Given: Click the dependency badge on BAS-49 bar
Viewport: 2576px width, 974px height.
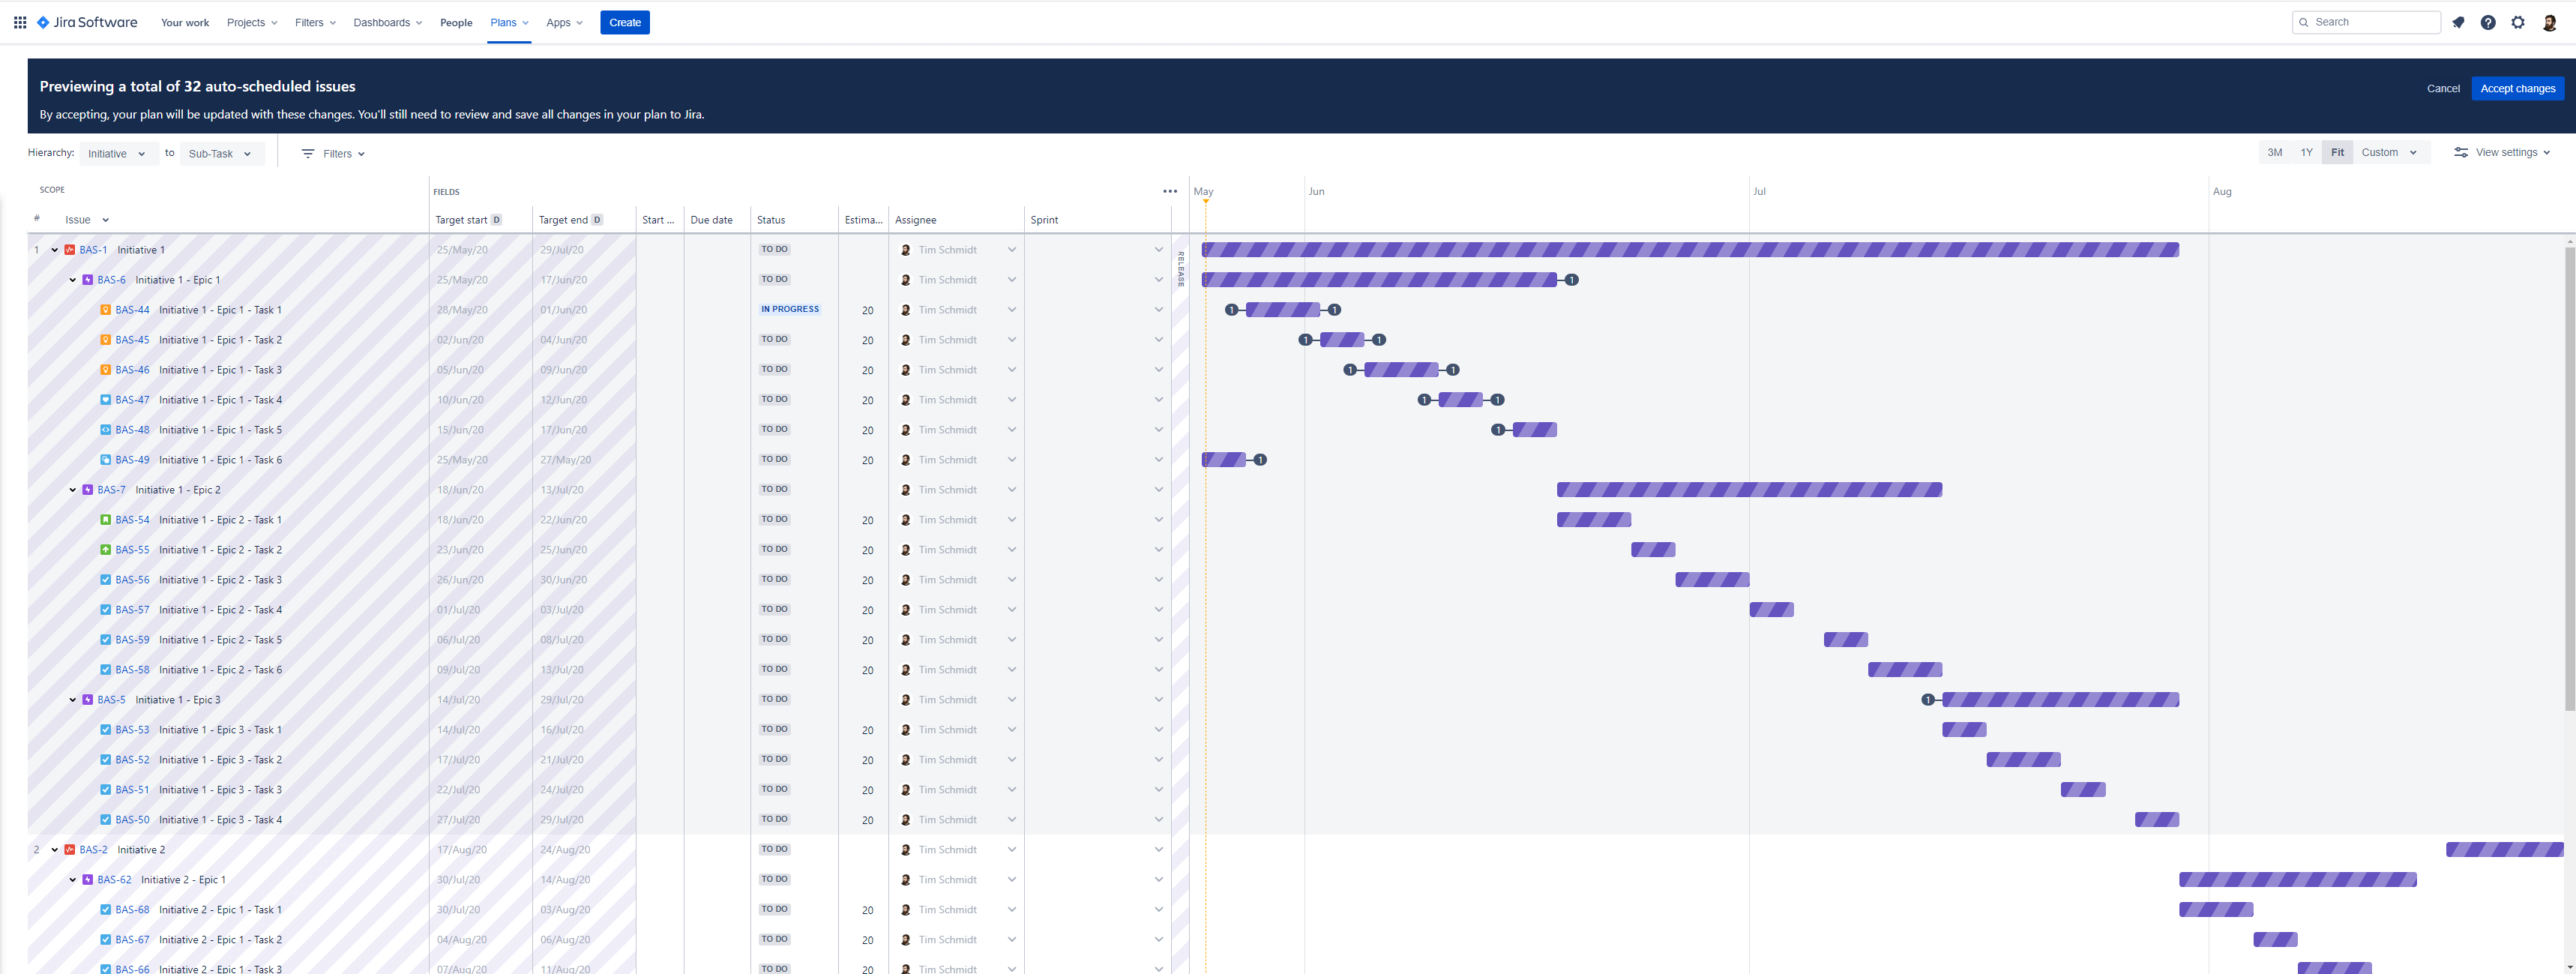Looking at the screenshot, I should click(1260, 460).
